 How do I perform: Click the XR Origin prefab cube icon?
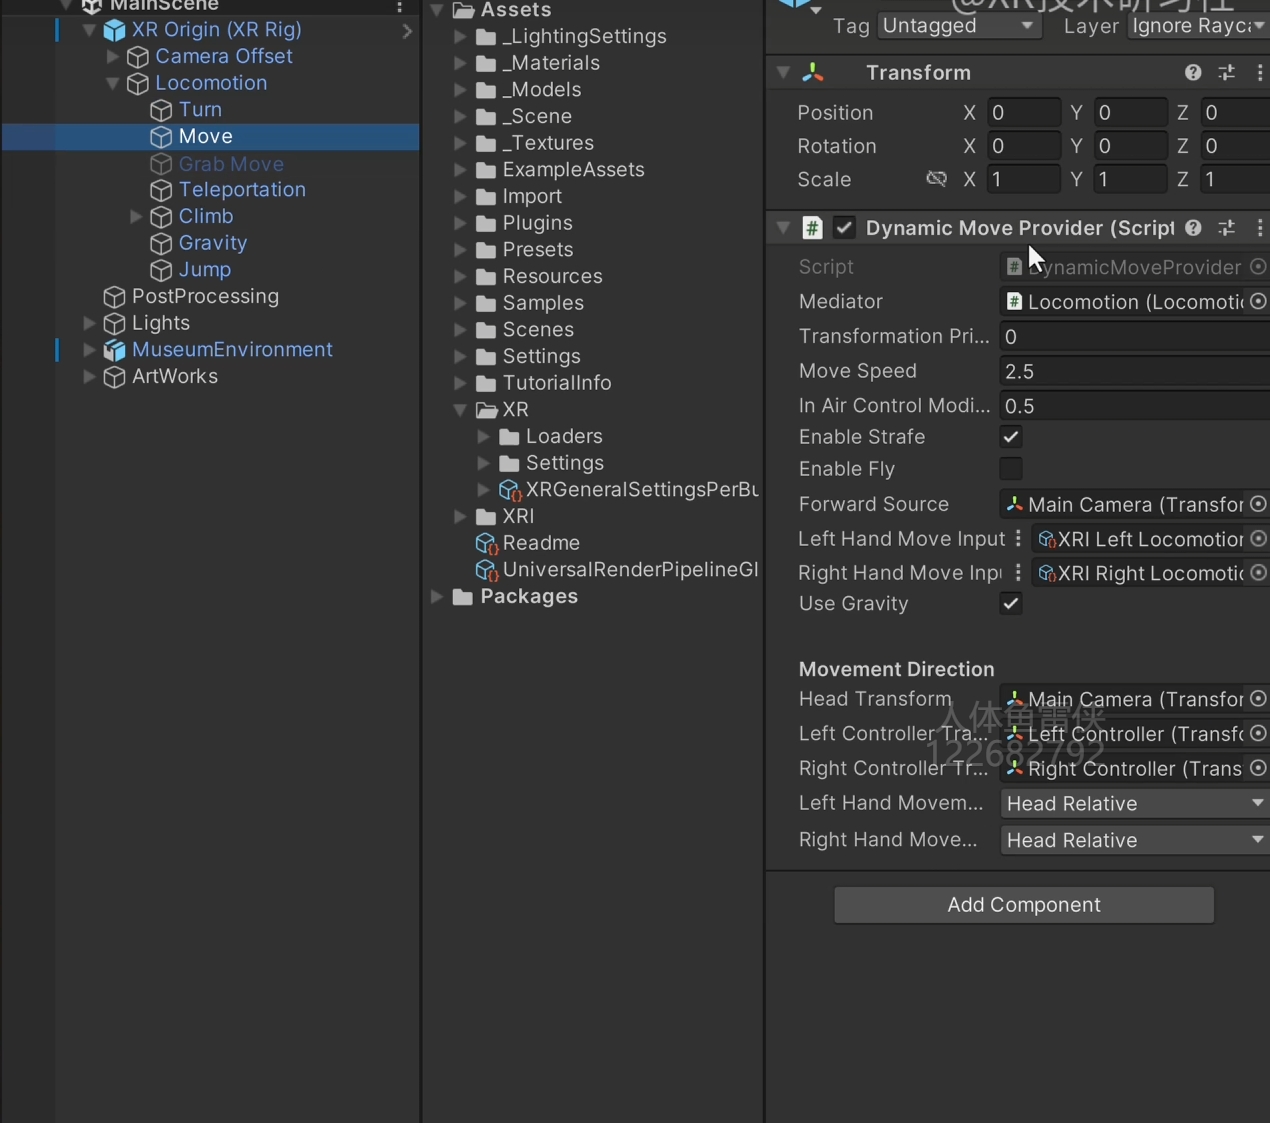coord(115,30)
